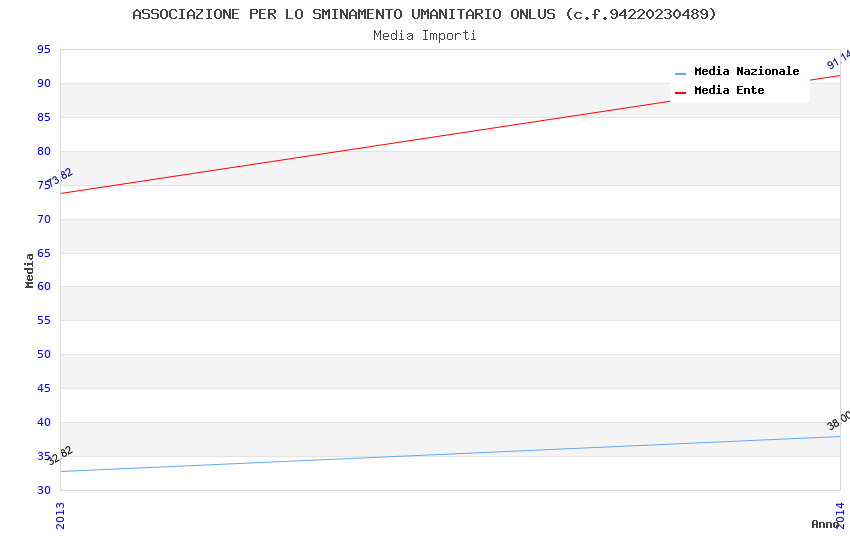Click the 65 y-axis tick label
Screen dimensions: 850x550
(44, 253)
